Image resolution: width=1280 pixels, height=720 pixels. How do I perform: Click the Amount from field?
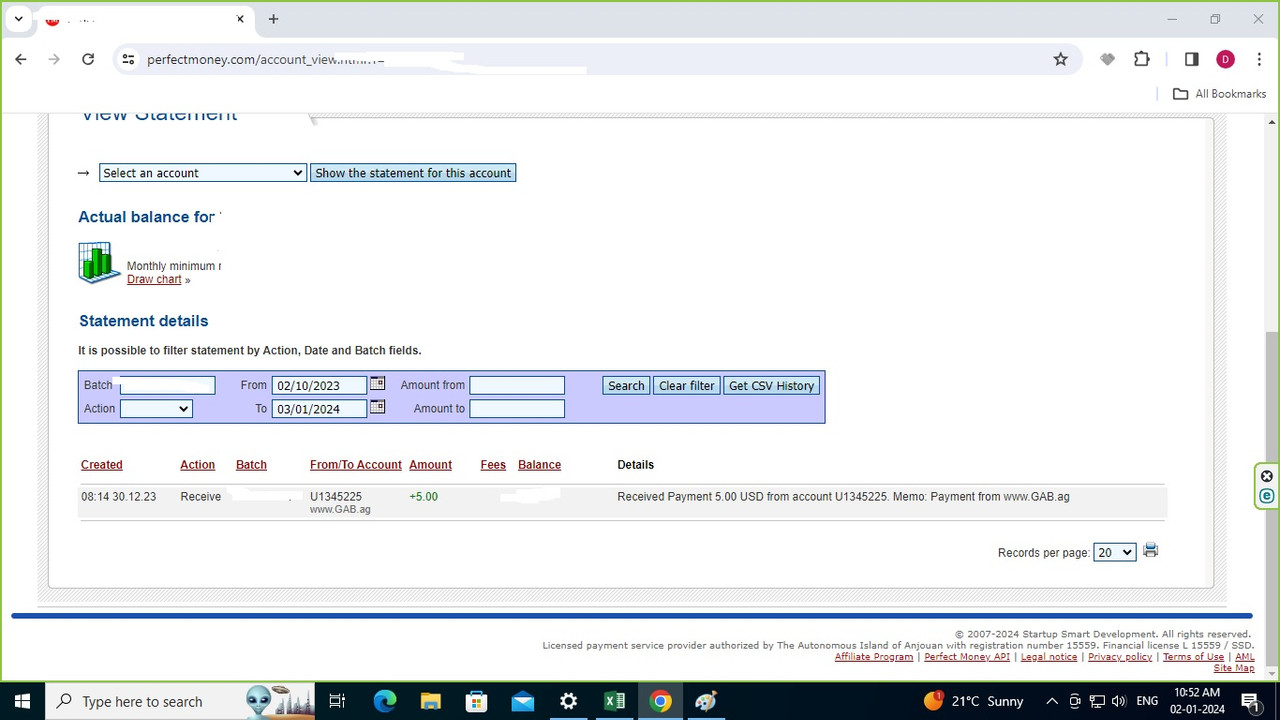click(x=517, y=386)
